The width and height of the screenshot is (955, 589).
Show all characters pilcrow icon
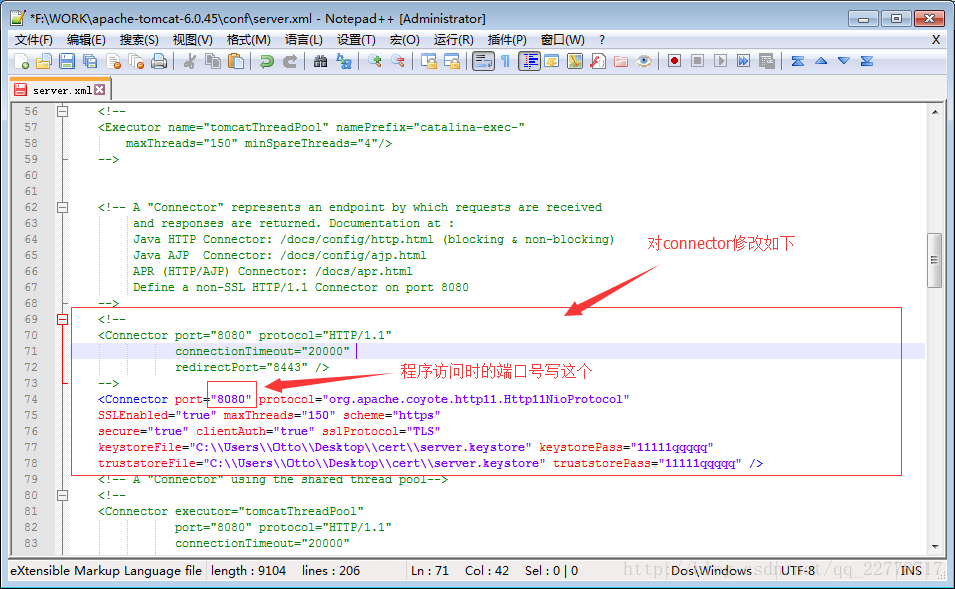point(506,62)
